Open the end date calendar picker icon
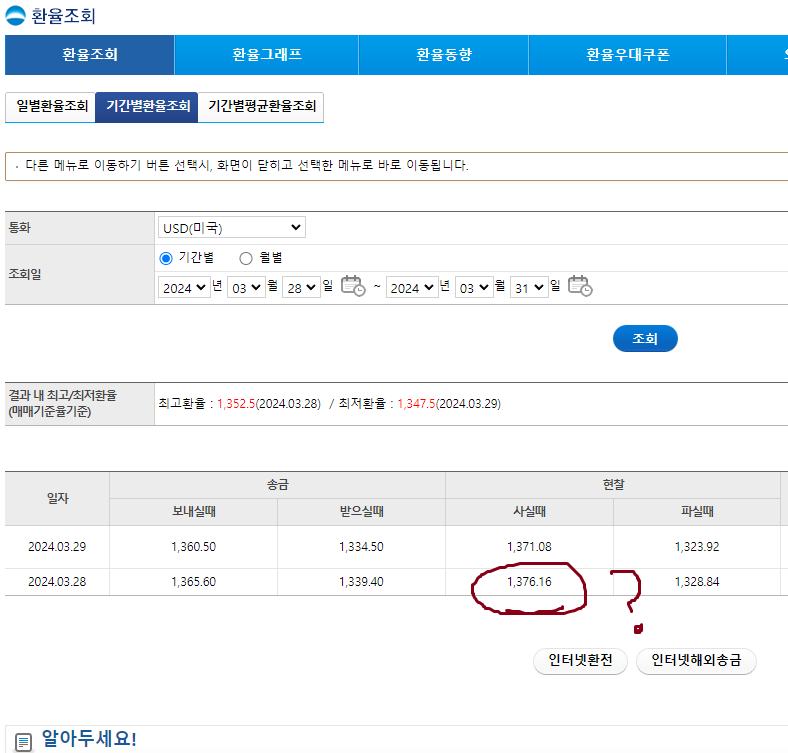 coord(580,286)
